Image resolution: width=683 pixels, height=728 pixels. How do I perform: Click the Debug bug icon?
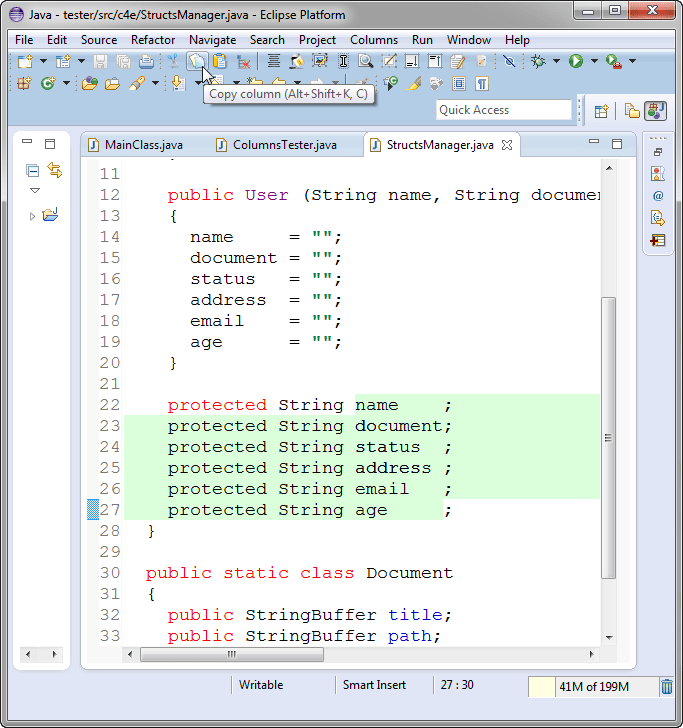click(x=539, y=61)
